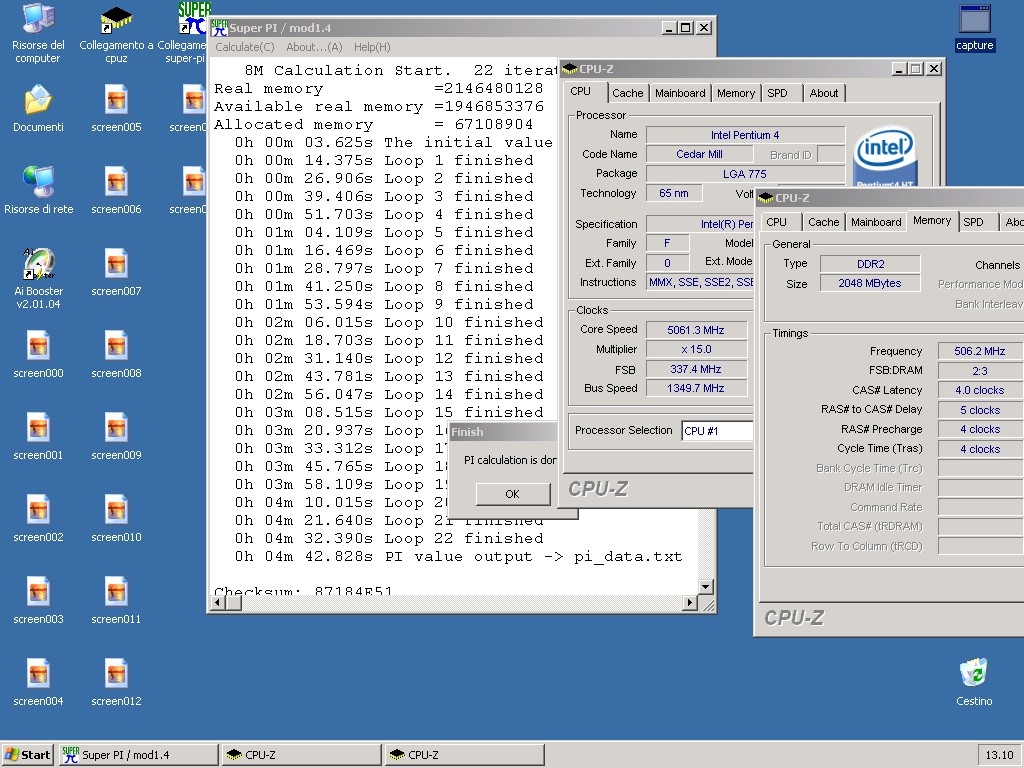Open Risorse di rete icon
Image resolution: width=1024 pixels, height=768 pixels.
[38, 182]
